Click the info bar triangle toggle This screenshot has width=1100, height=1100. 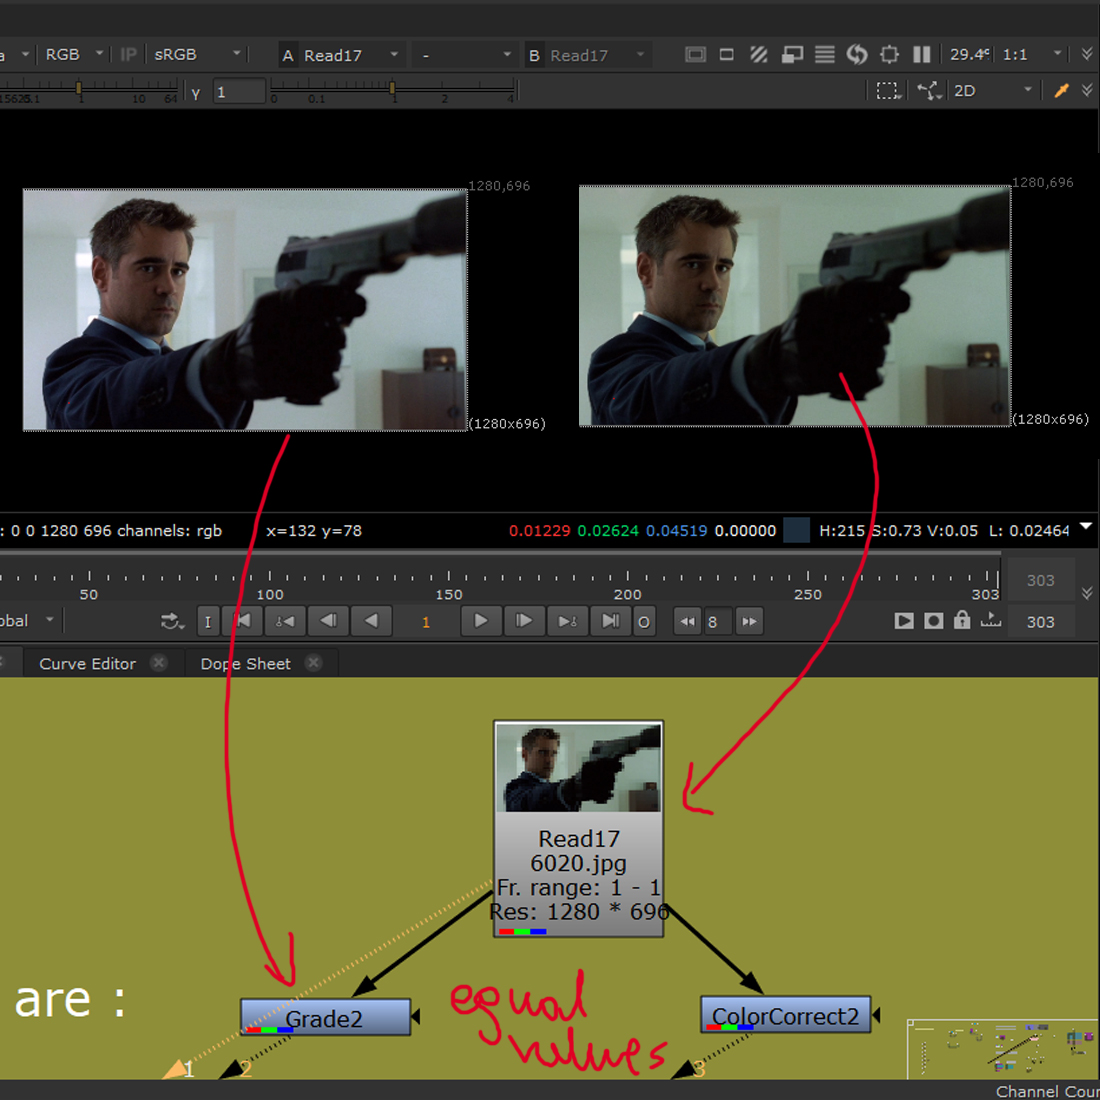1086,526
